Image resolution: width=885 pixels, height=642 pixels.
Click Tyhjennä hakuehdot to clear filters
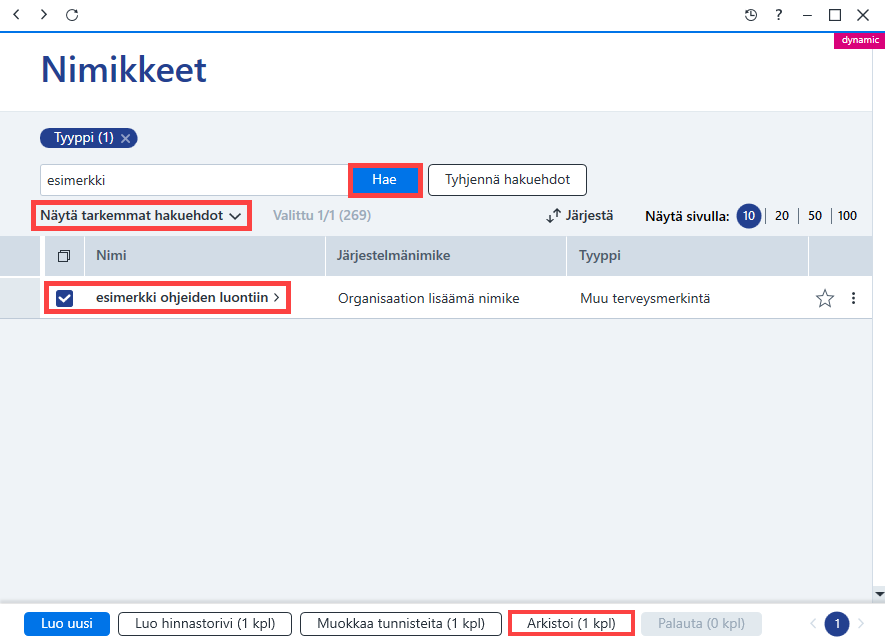pyautogui.click(x=507, y=180)
